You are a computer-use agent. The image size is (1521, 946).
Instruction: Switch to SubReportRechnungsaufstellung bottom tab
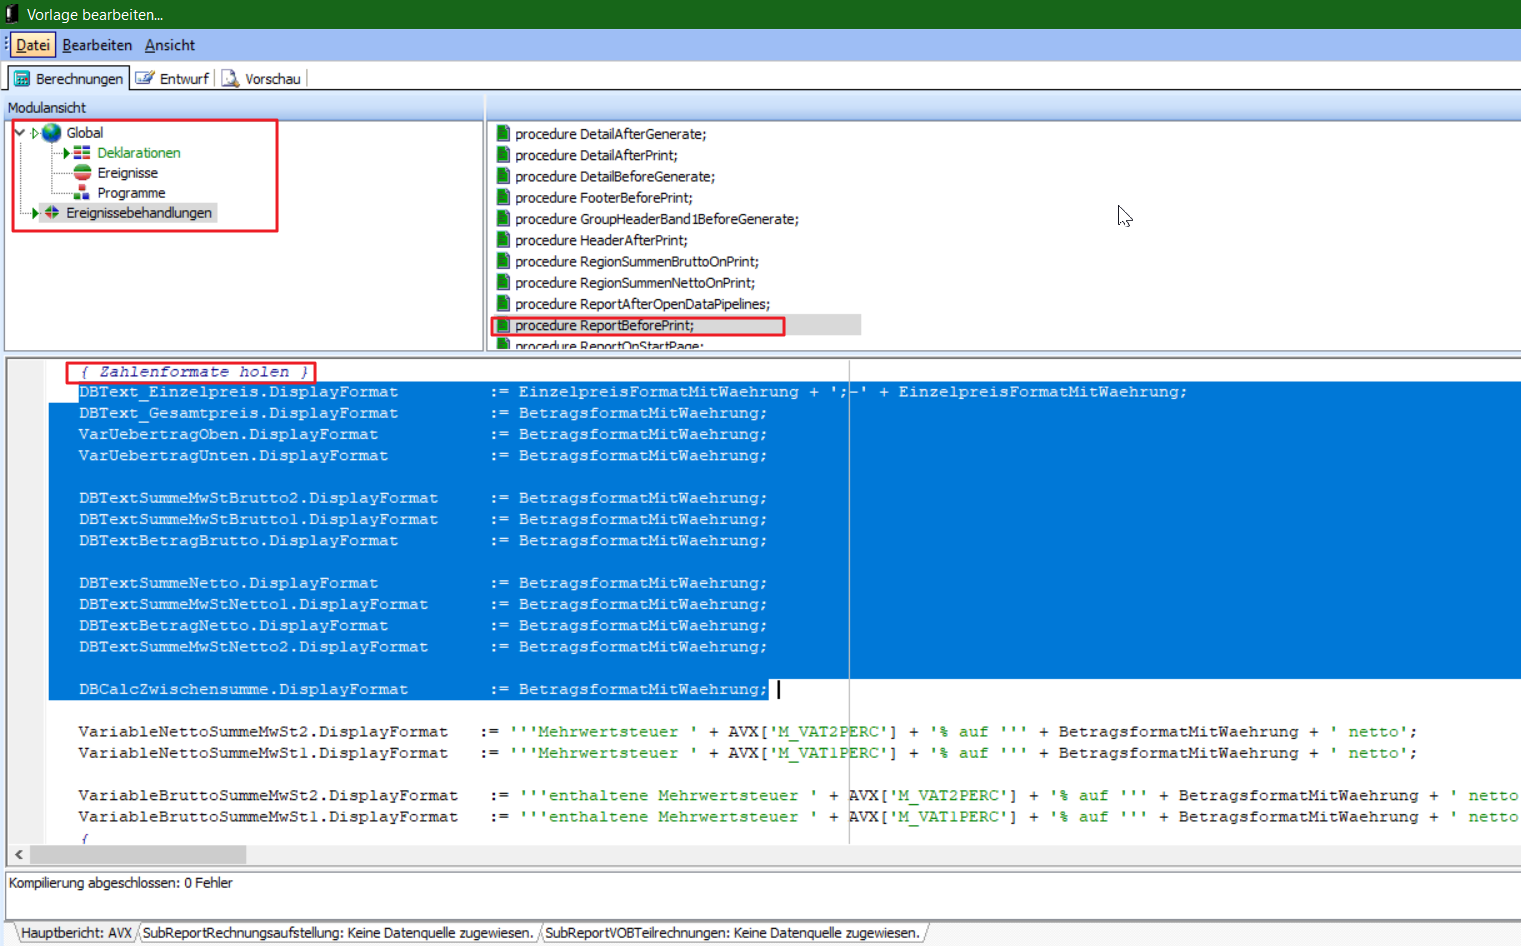click(x=338, y=933)
